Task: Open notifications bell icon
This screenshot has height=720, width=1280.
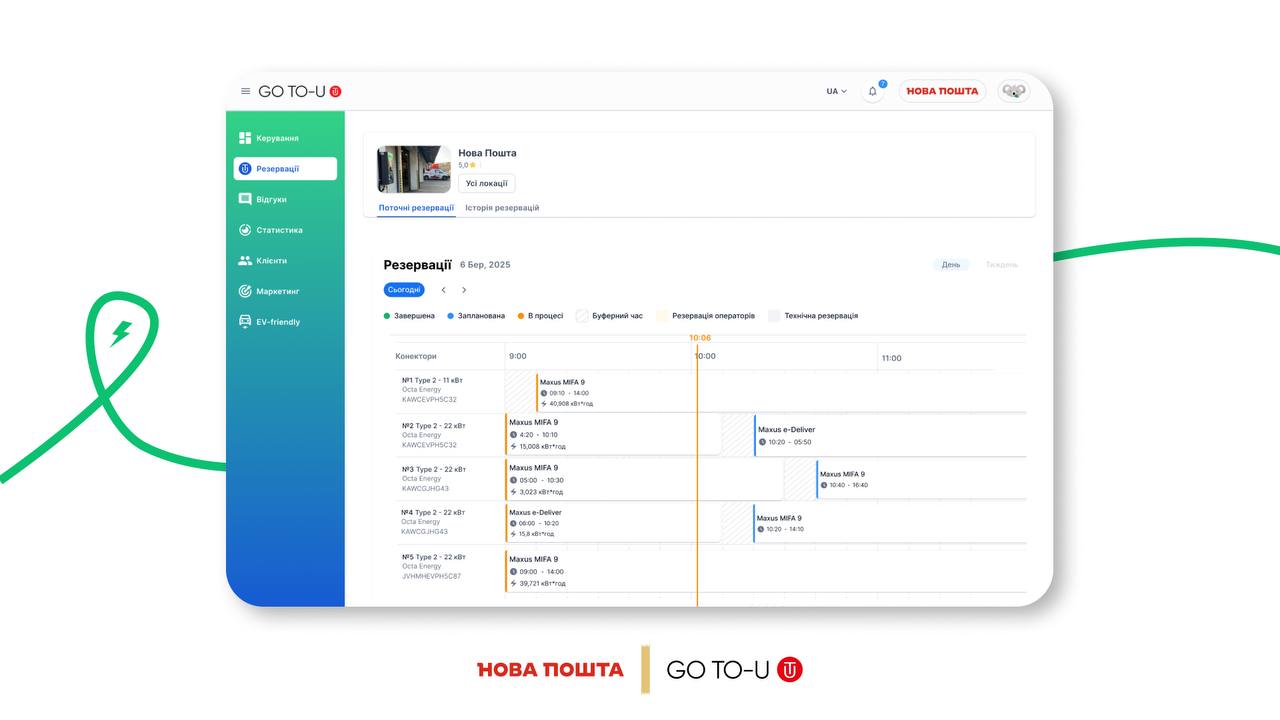Action: (873, 91)
